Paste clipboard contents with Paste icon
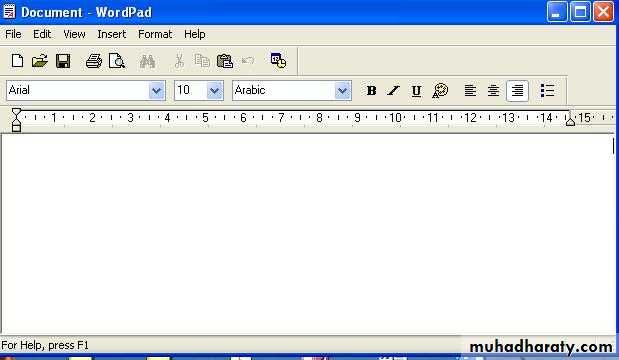Image resolution: width=619 pixels, height=360 pixels. [x=225, y=61]
